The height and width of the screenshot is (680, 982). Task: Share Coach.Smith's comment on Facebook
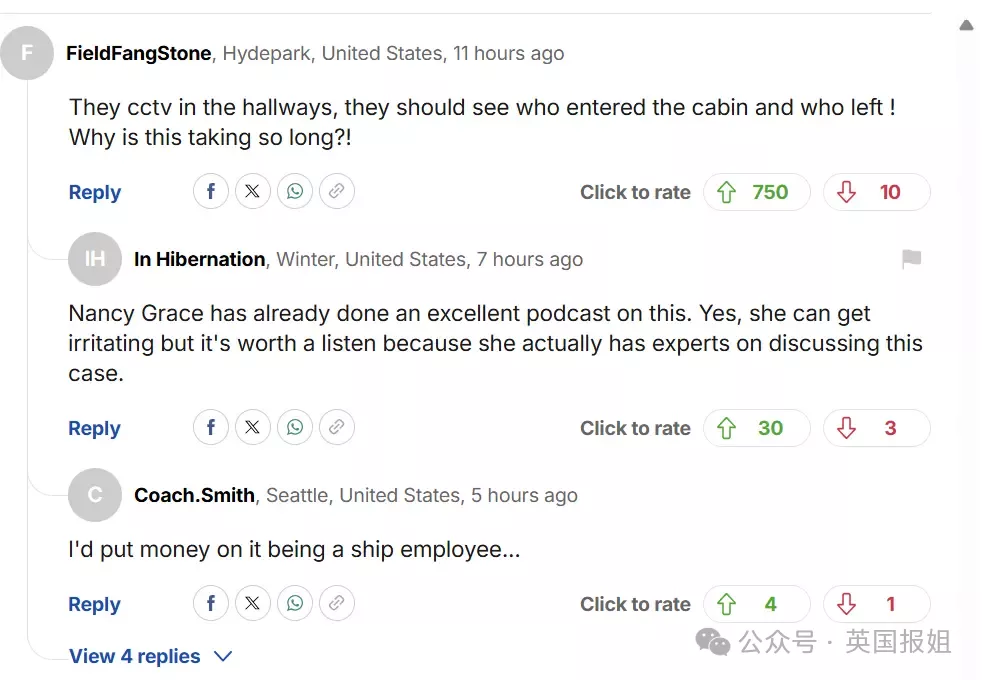click(211, 604)
